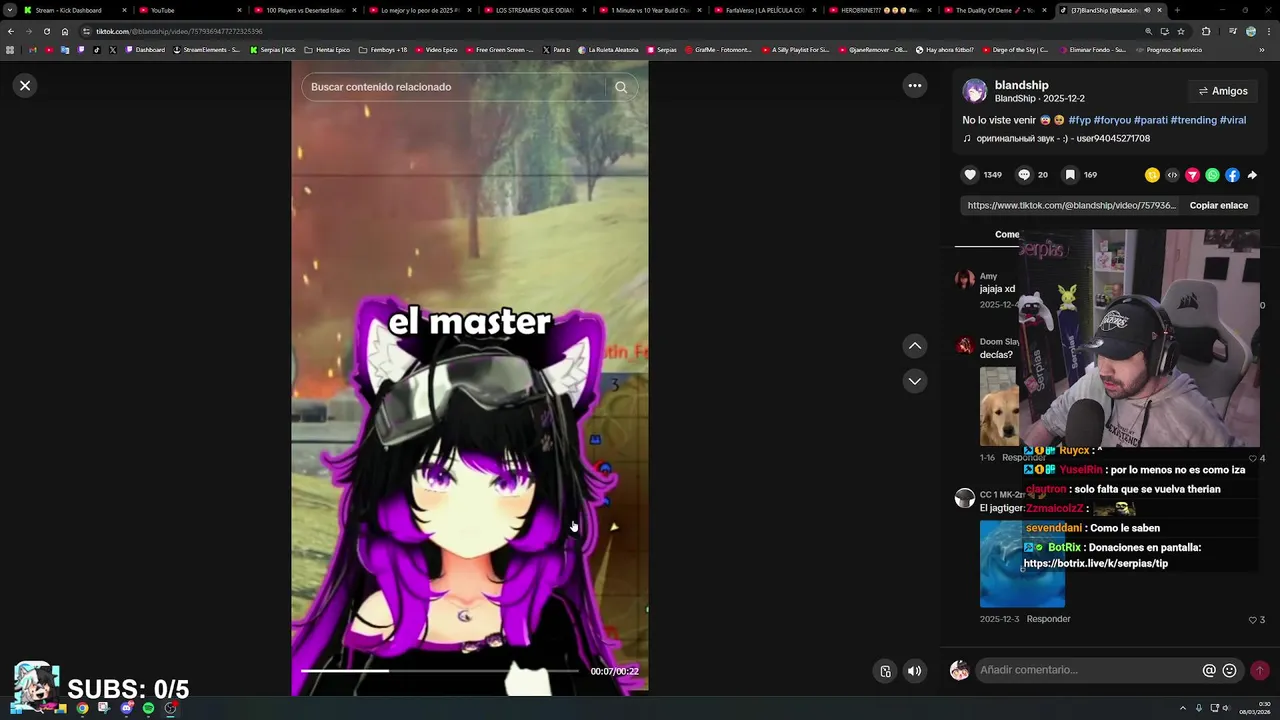This screenshot has height=720, width=1280.
Task: Click the video link URL text
Action: 1071,205
